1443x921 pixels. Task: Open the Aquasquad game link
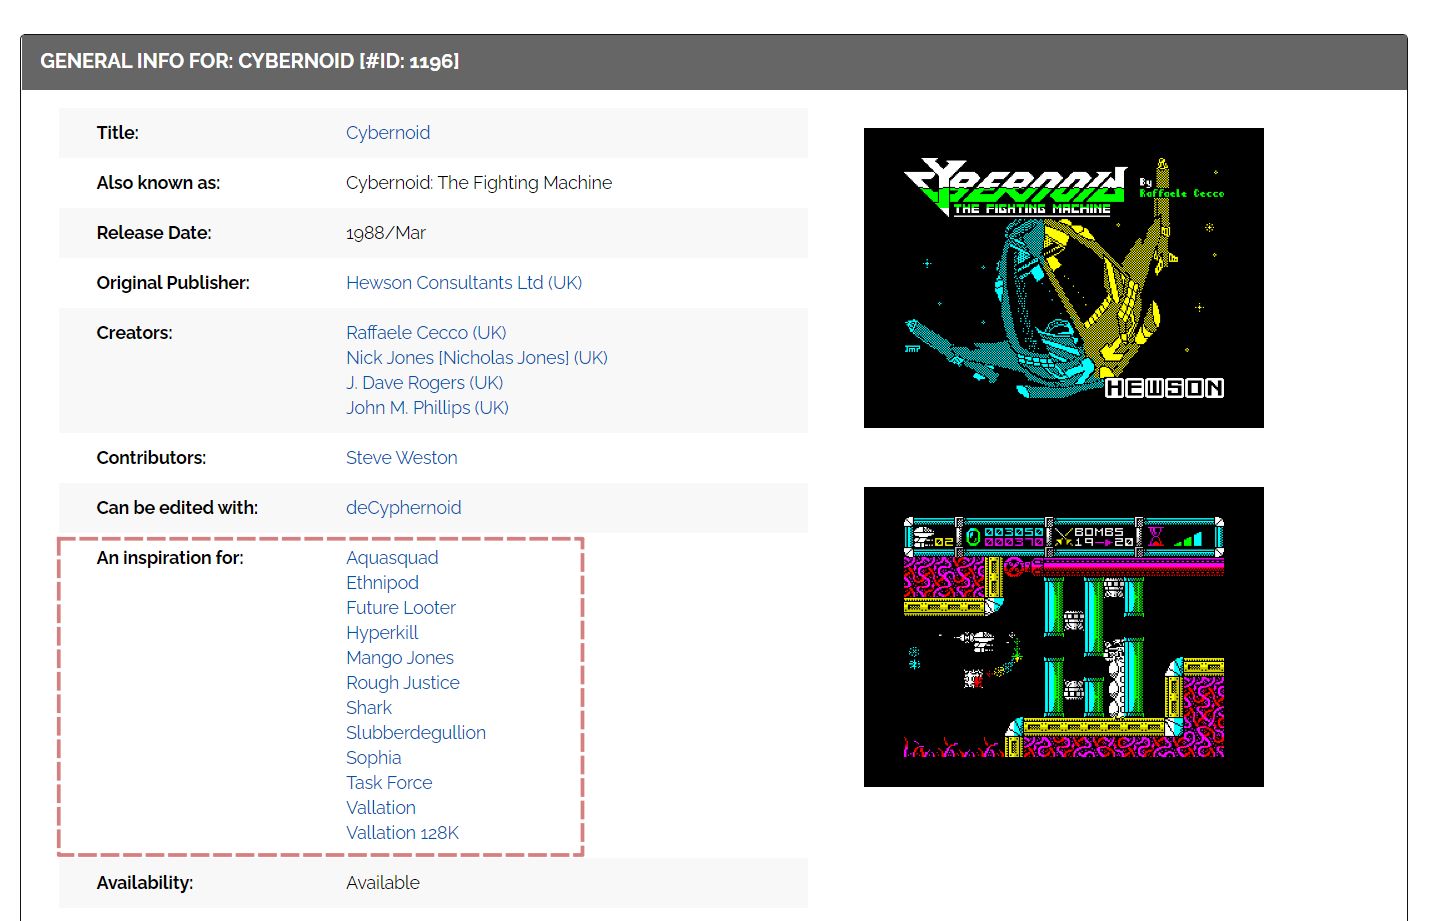coord(392,558)
